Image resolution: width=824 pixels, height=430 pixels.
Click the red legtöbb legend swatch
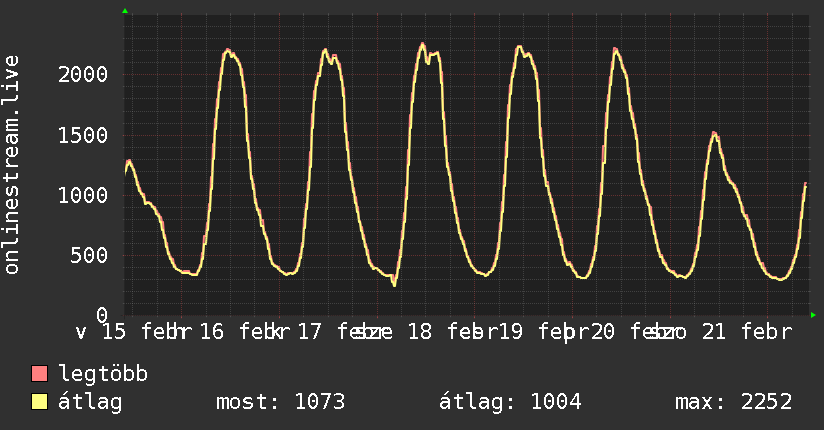coord(40,375)
